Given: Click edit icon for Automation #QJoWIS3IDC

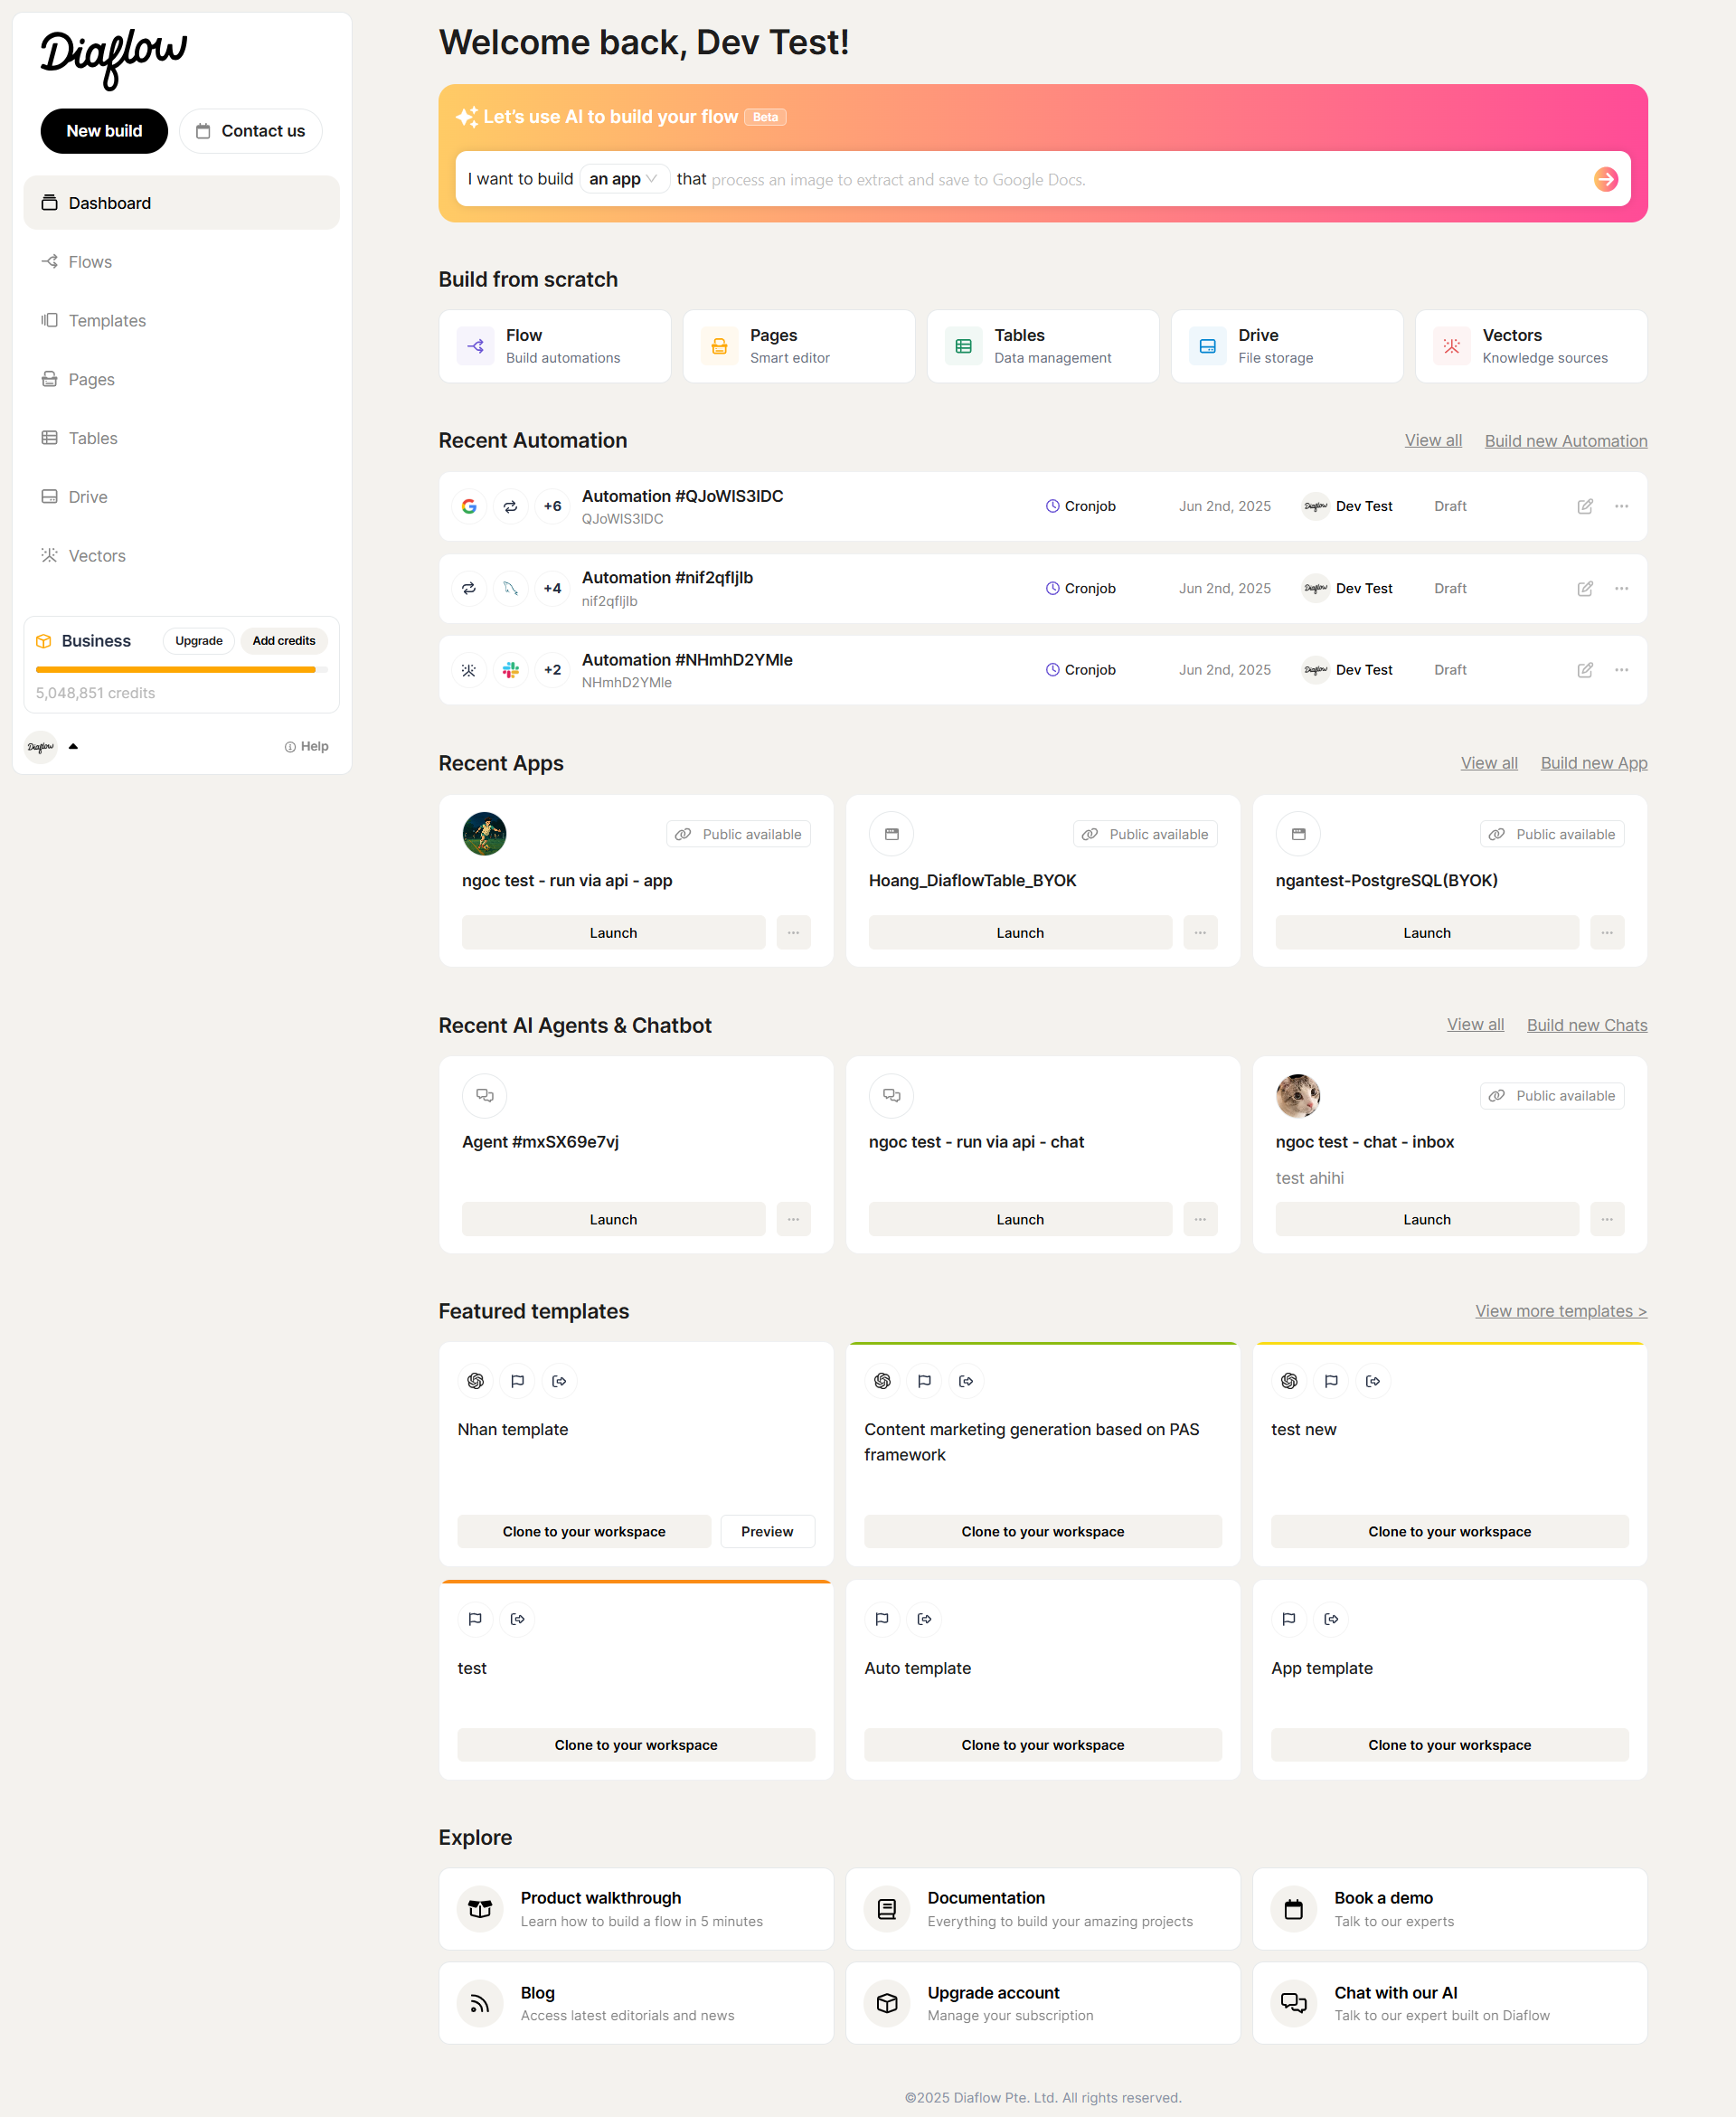Looking at the screenshot, I should pos(1584,506).
